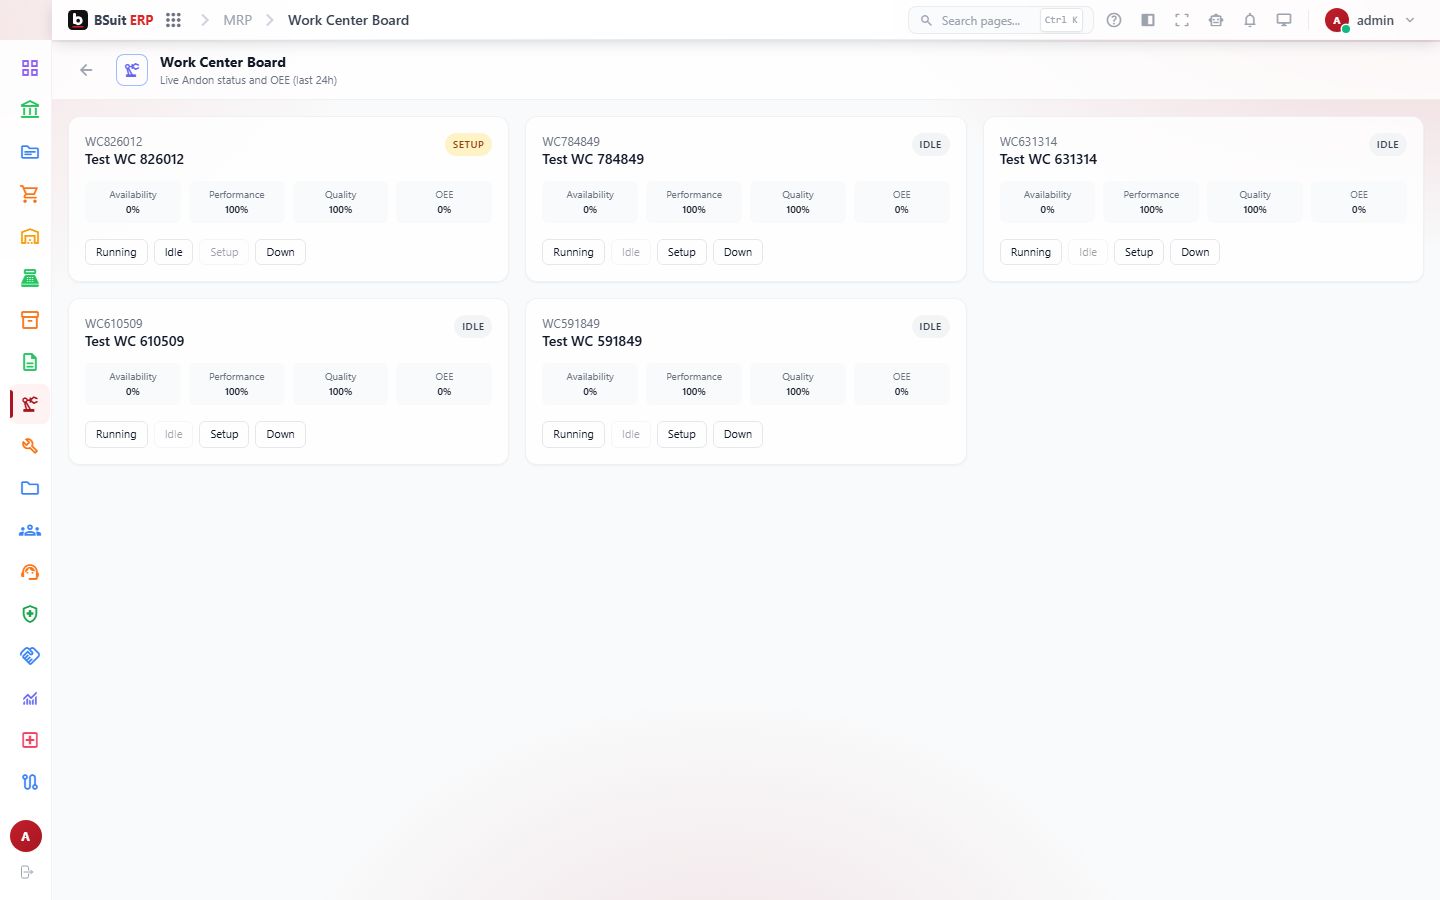The image size is (1440, 900).
Task: Set Test WC 826012 to Running
Action: click(x=116, y=252)
